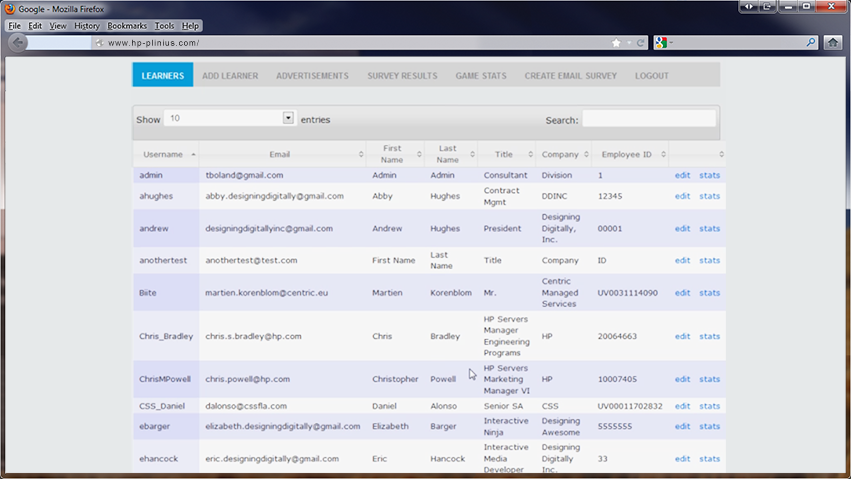Click the search magnifier icon
Image resolution: width=851 pixels, height=479 pixels.
pos(811,42)
